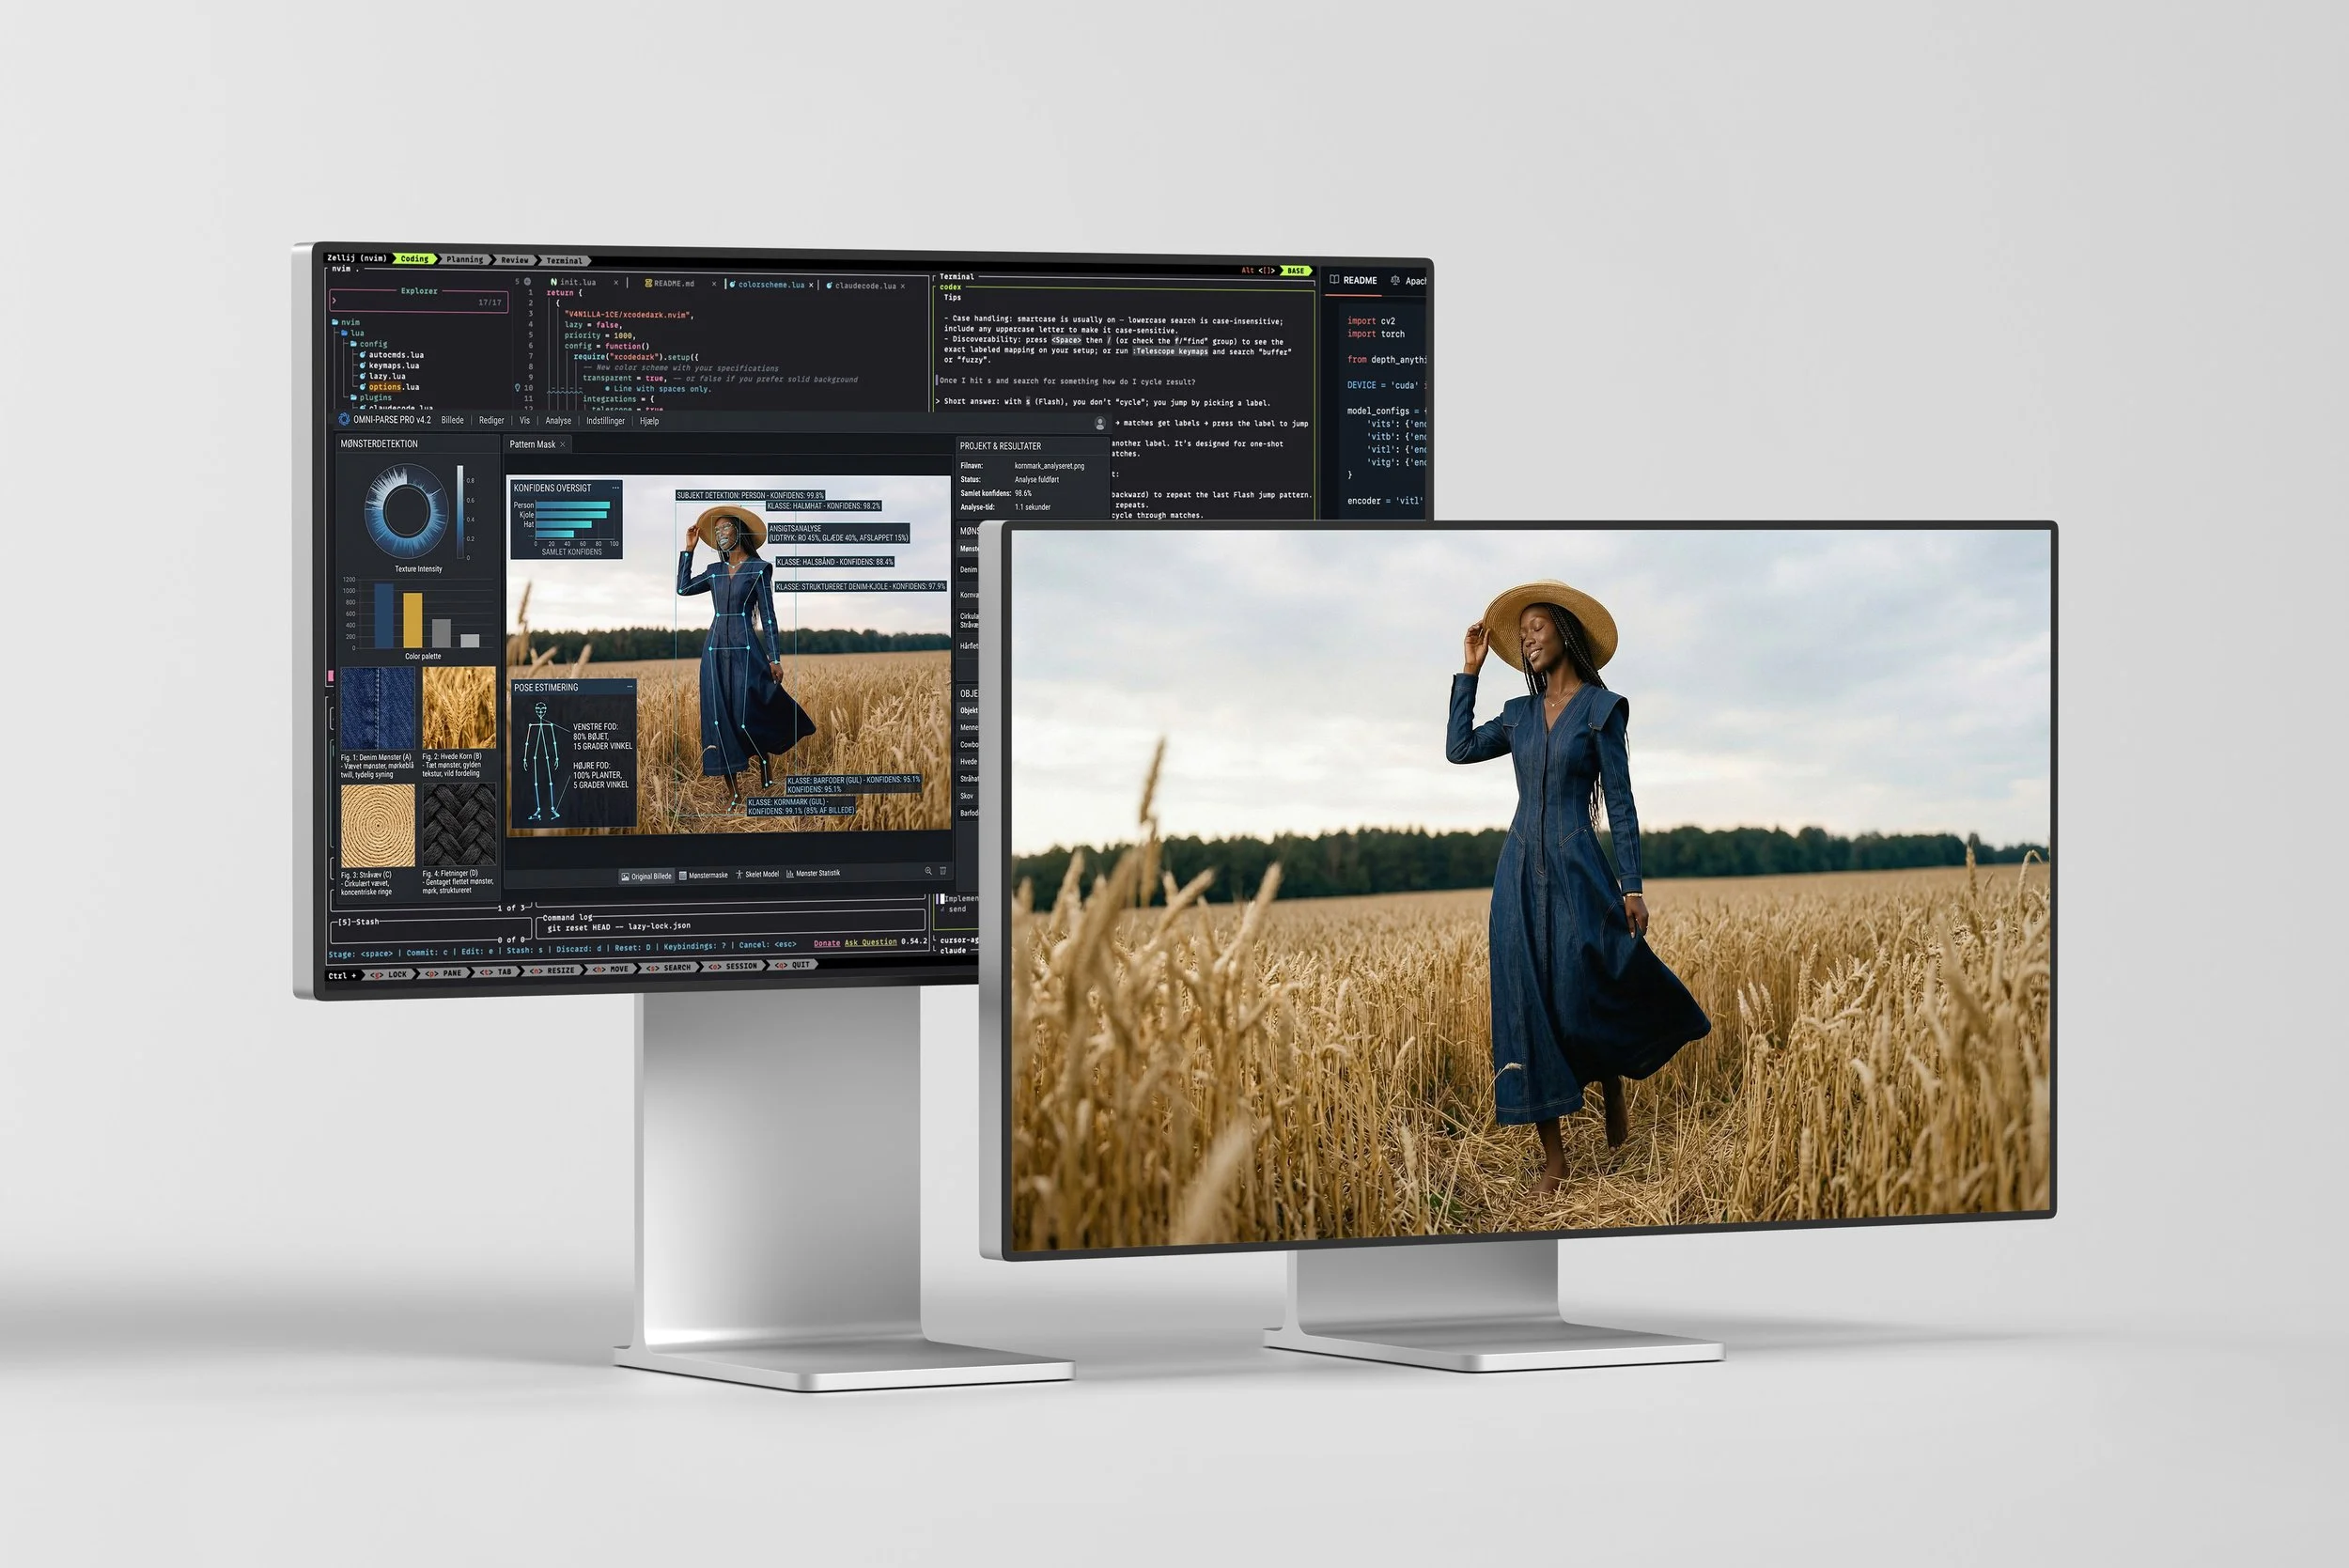Click the SEARCH mode in Zellij status bar
Image resolution: width=2349 pixels, height=1568 pixels.
669,968
